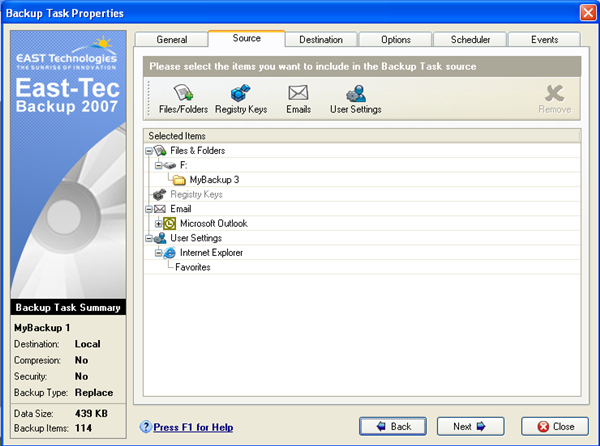Click the Selected Items column header
This screenshot has width=600, height=446.
pos(362,136)
